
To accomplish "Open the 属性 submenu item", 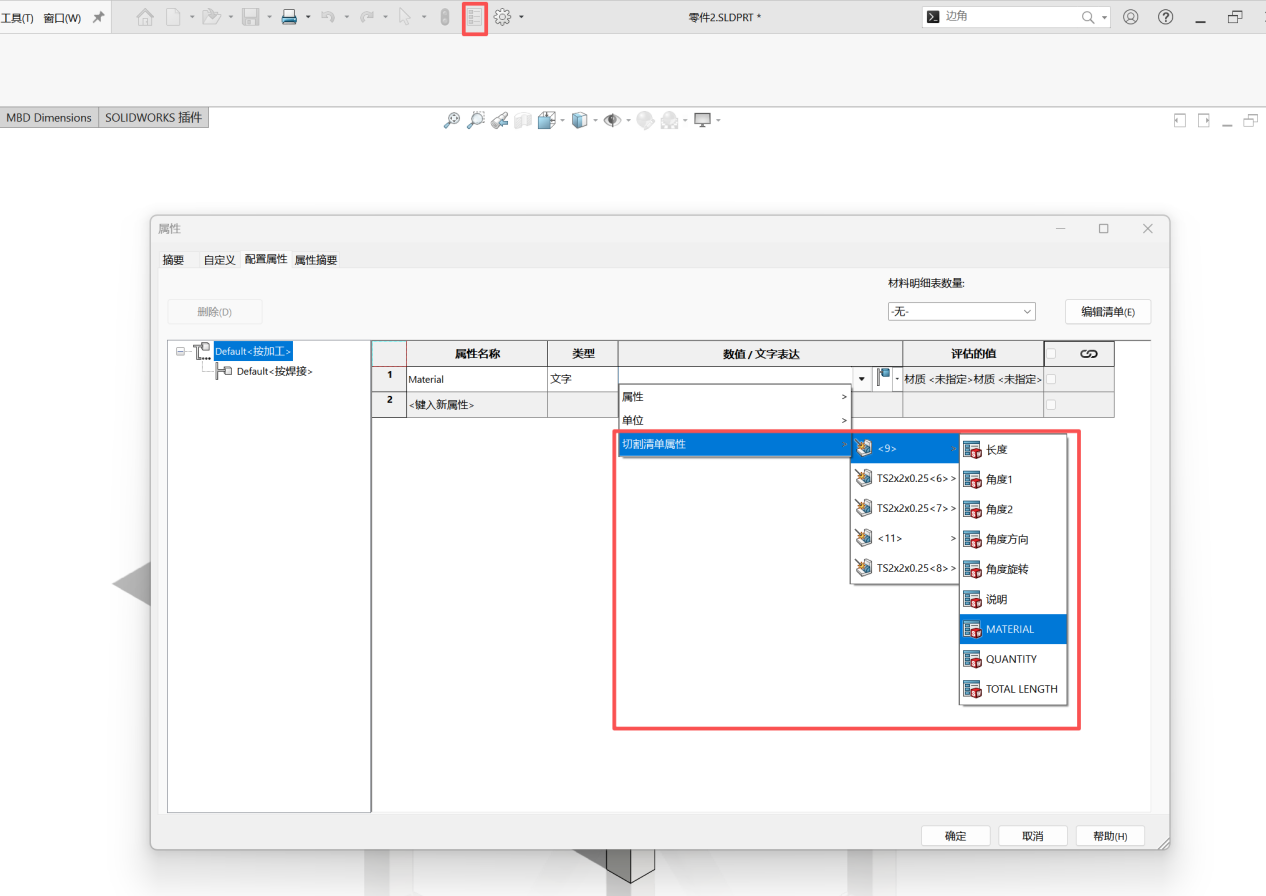I will pyautogui.click(x=735, y=397).
